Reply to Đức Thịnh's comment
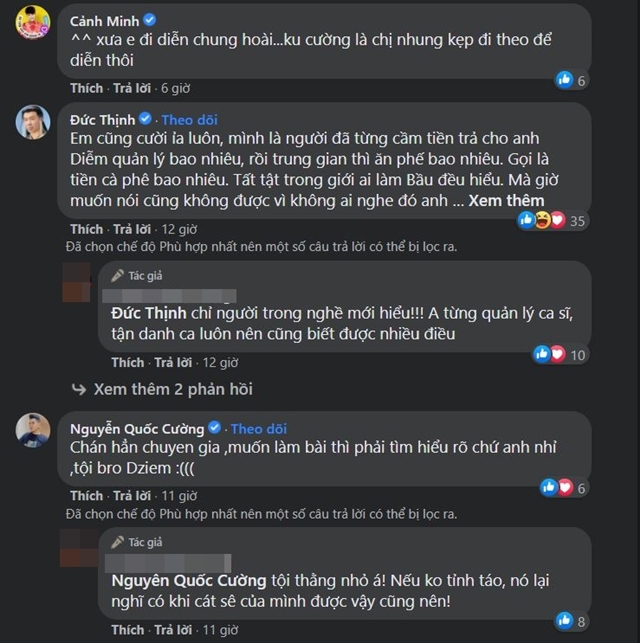640x643 pixels. click(132, 229)
